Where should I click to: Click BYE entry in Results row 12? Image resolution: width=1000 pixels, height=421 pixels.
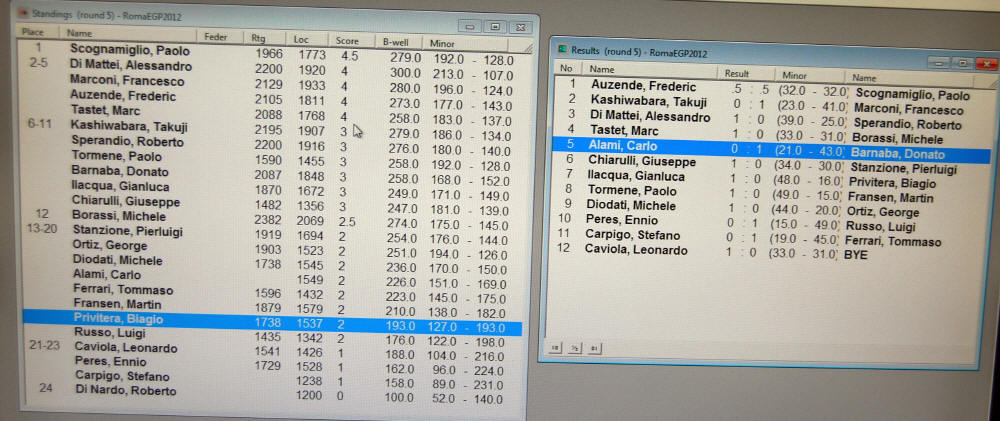[855, 255]
